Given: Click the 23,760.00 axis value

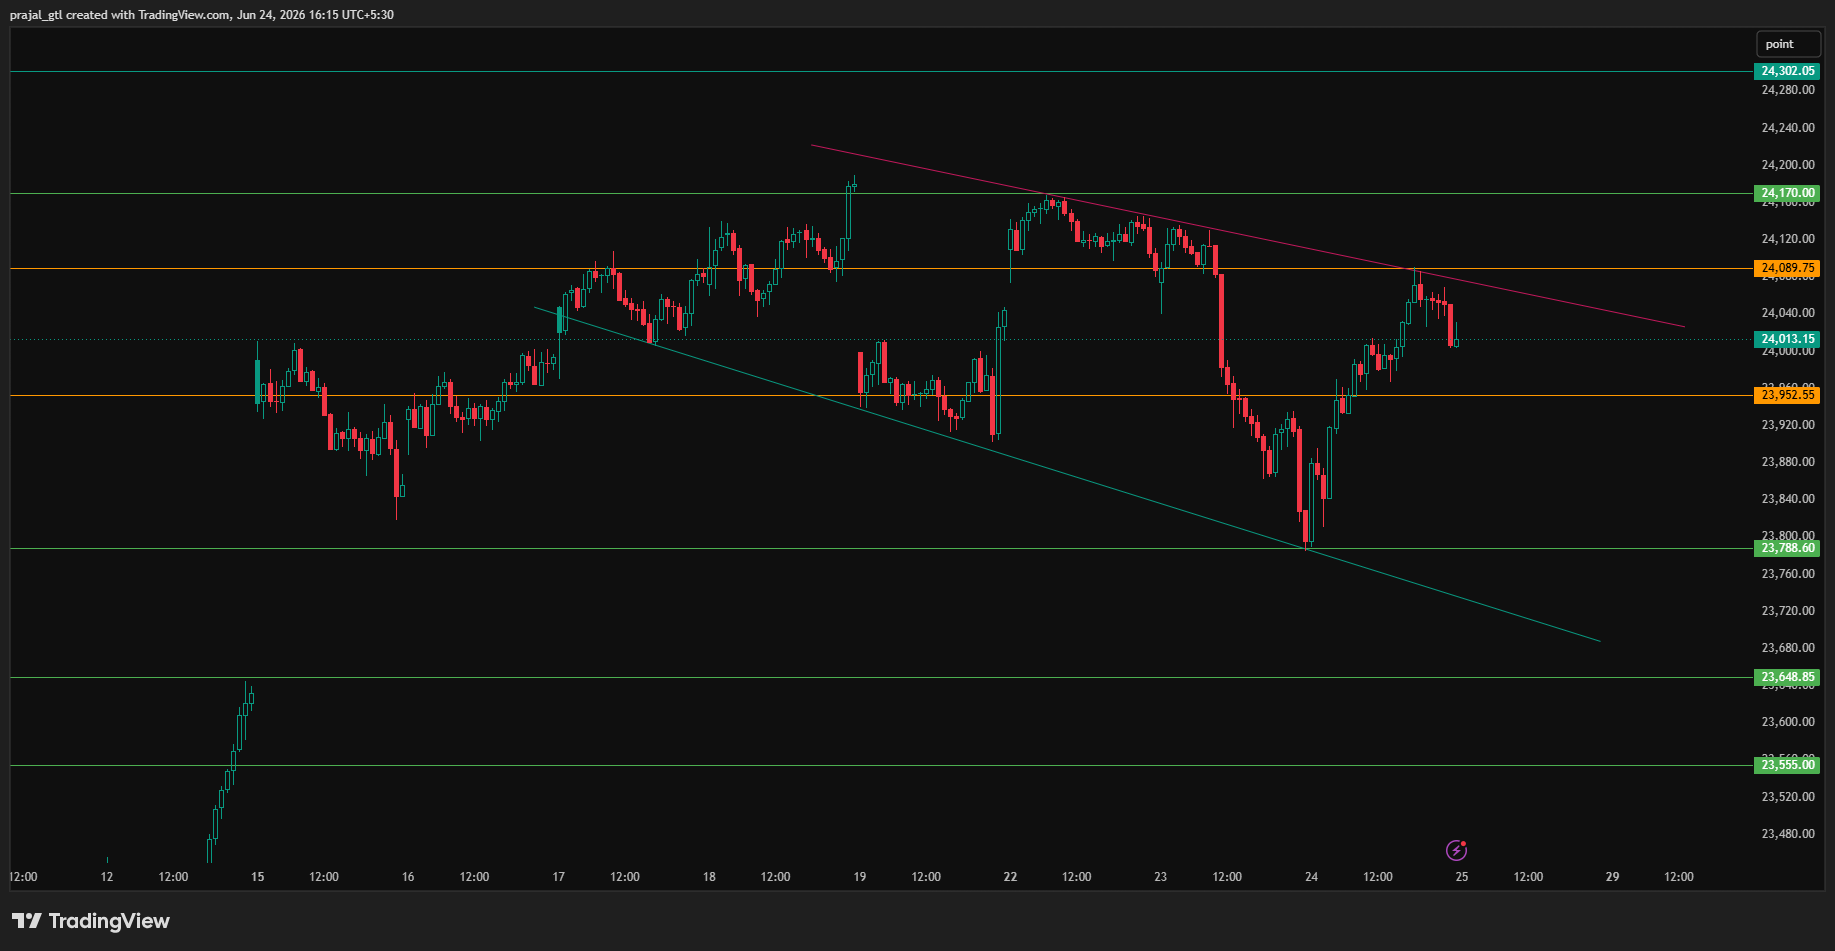Looking at the screenshot, I should [x=1787, y=574].
